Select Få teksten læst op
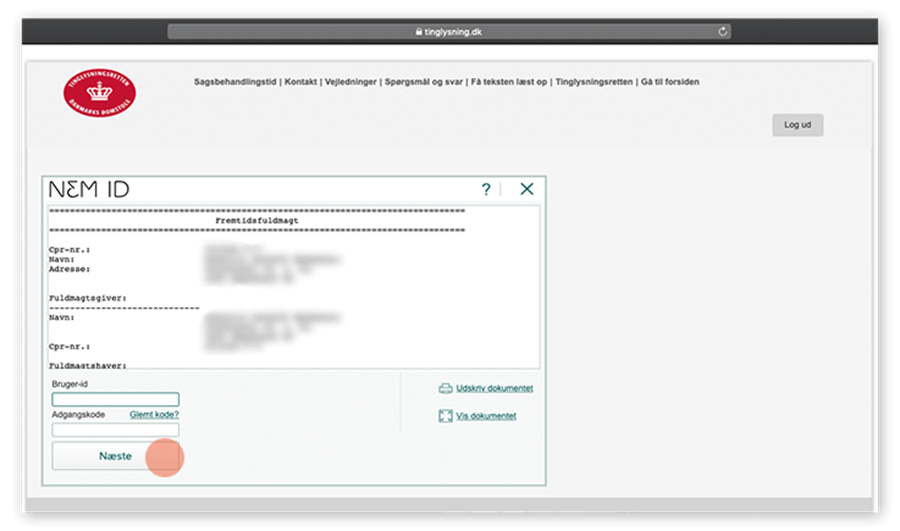Viewport: 900px width, 531px height. coord(509,82)
